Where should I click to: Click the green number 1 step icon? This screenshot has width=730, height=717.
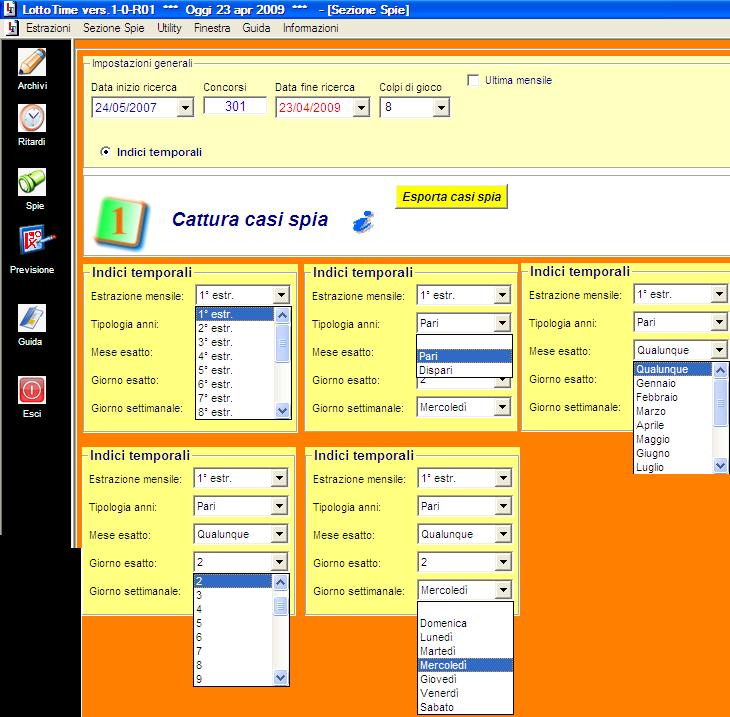click(x=121, y=223)
